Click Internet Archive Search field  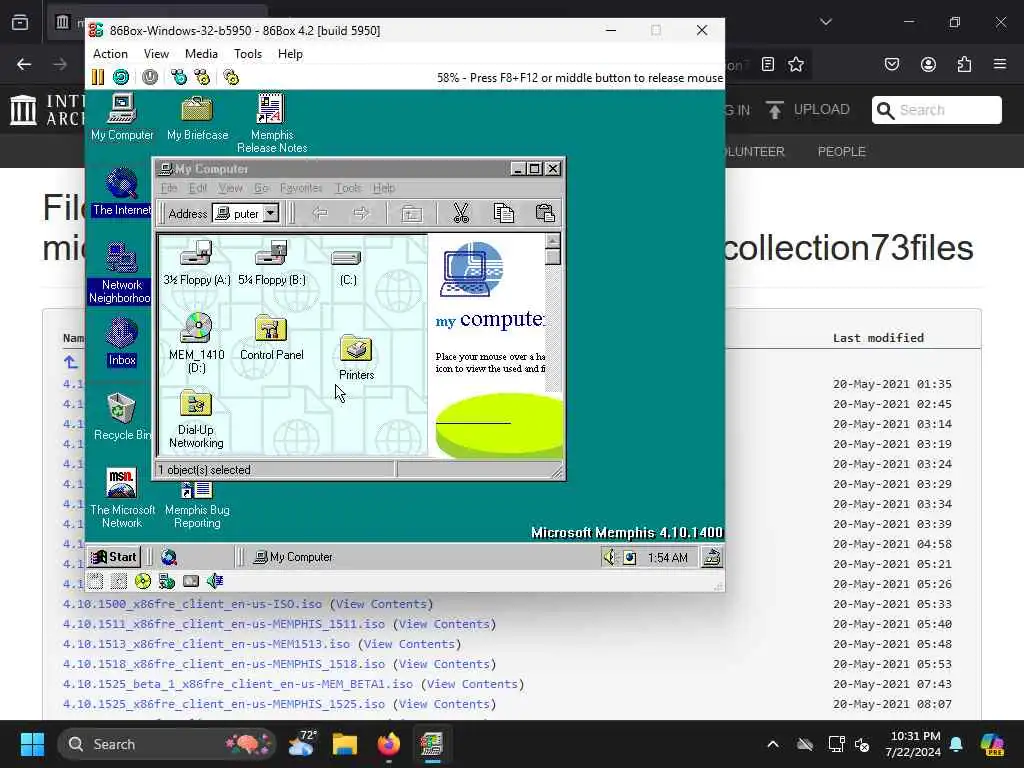click(x=936, y=110)
